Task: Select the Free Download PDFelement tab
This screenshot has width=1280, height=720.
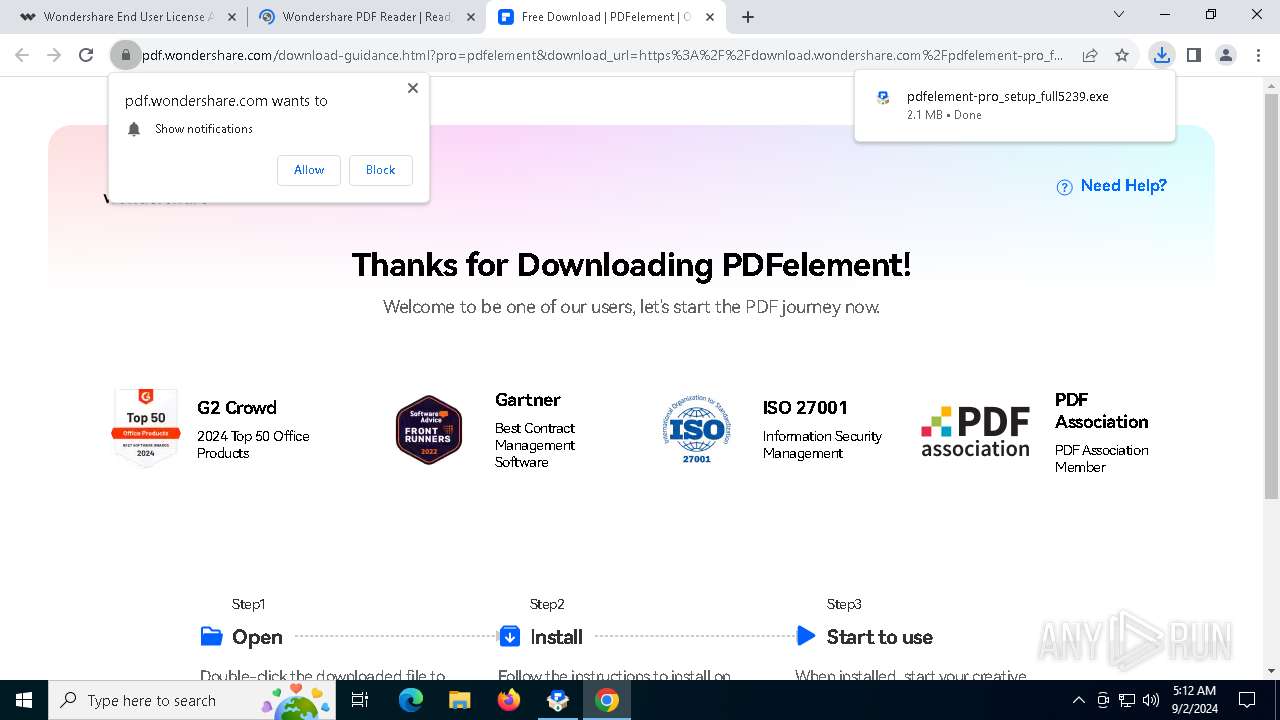Action: 606,17
